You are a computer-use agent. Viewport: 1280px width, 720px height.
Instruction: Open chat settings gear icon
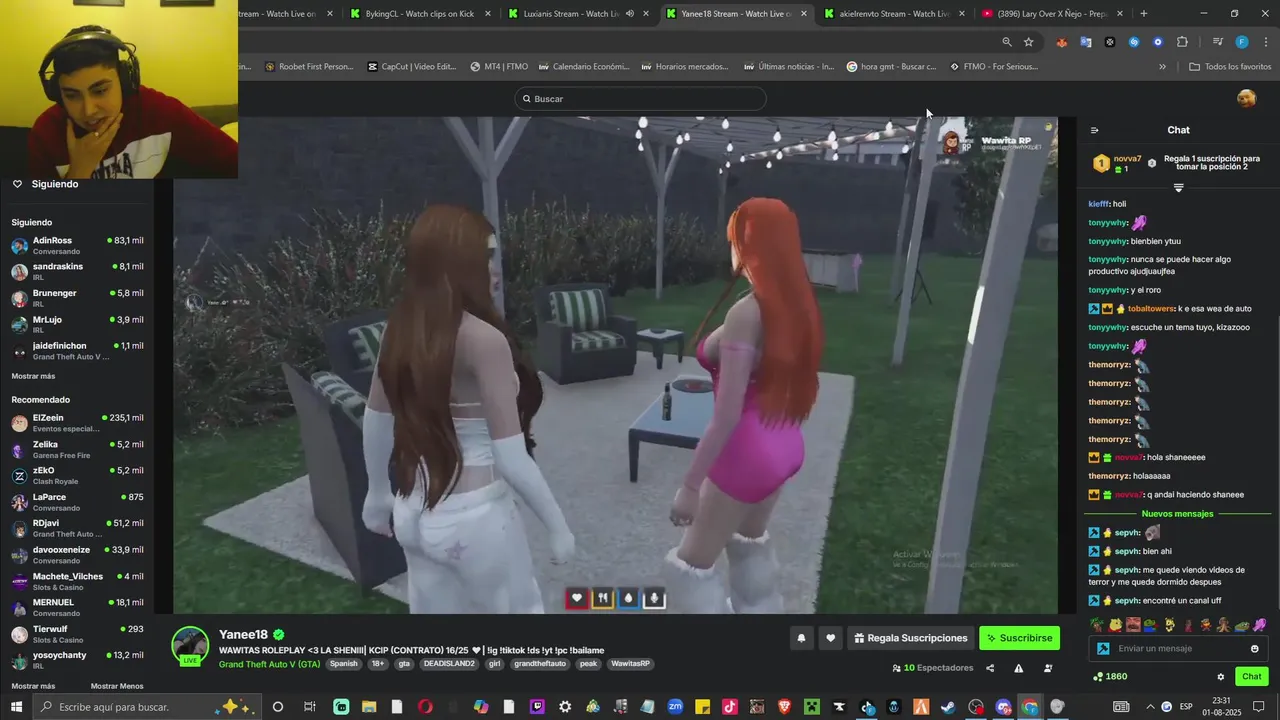click(1220, 677)
